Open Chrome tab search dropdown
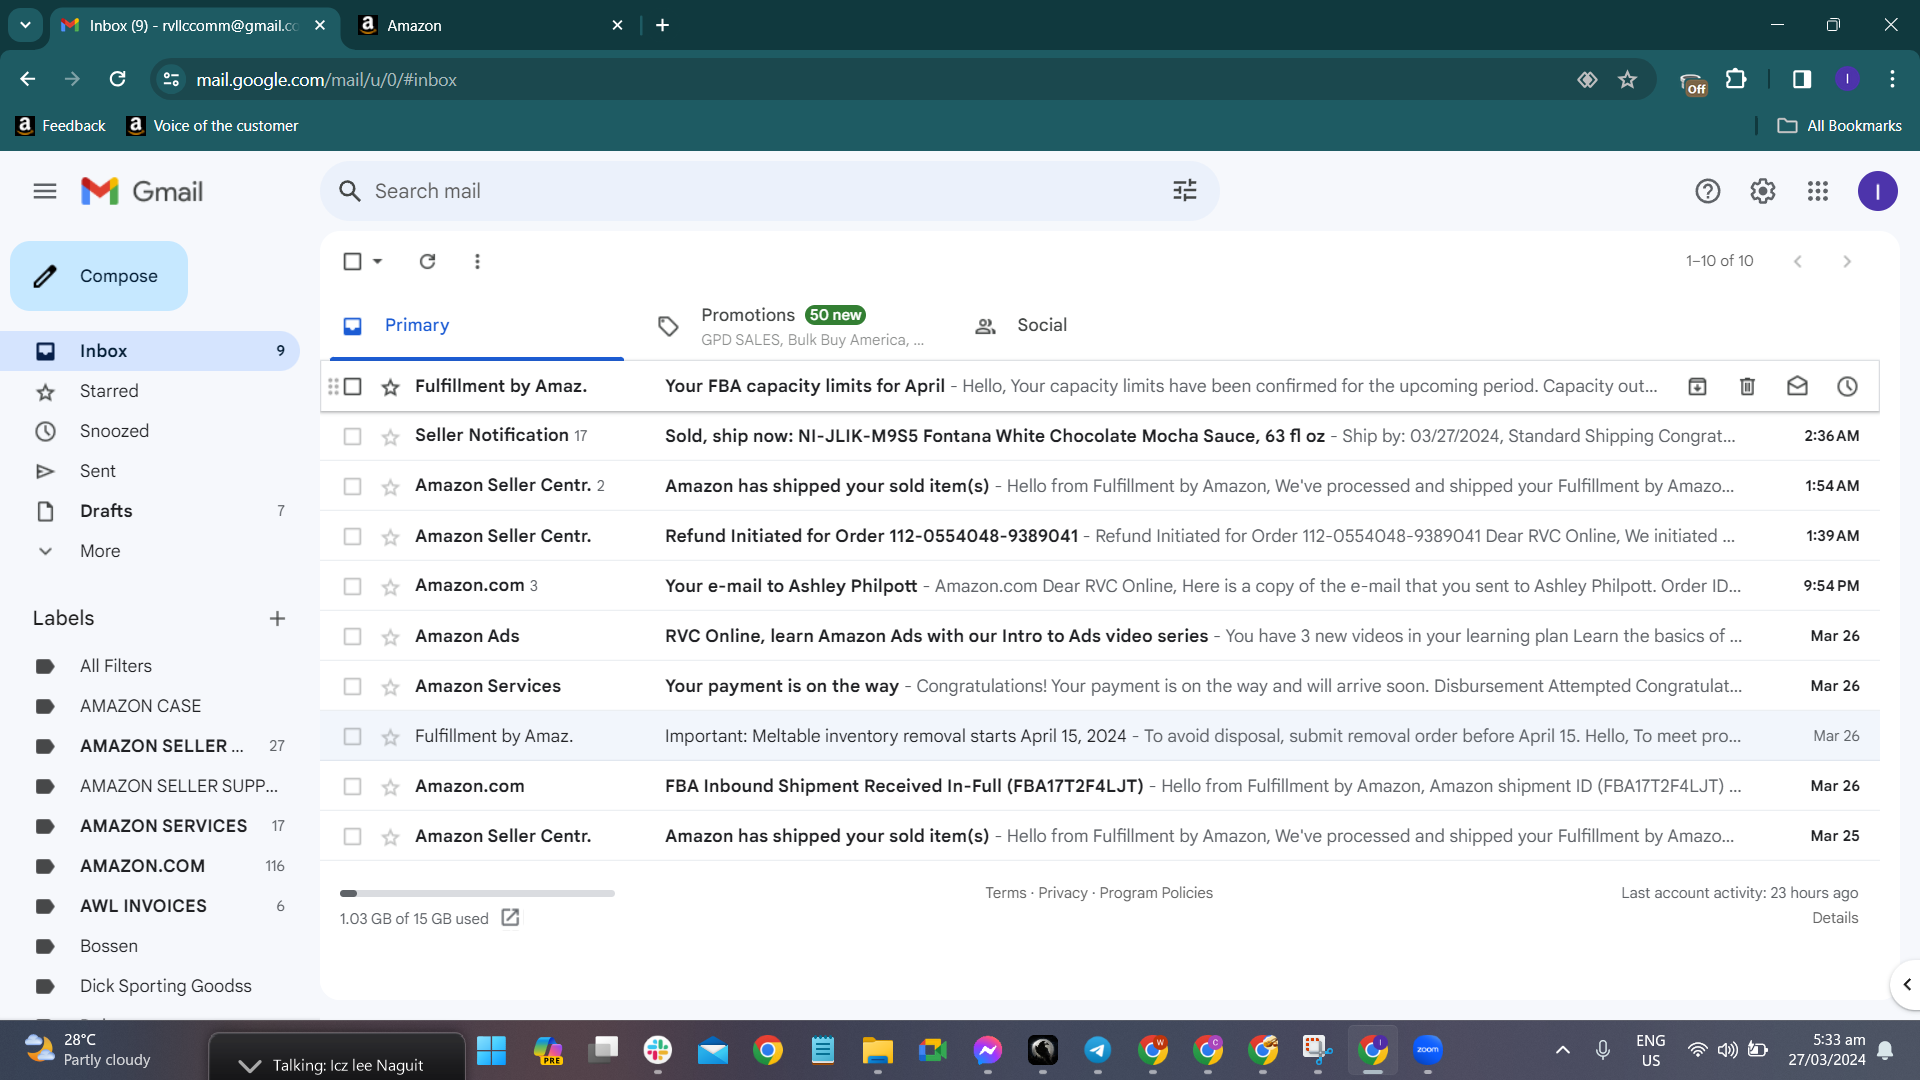This screenshot has width=1920, height=1080. pyautogui.click(x=25, y=25)
